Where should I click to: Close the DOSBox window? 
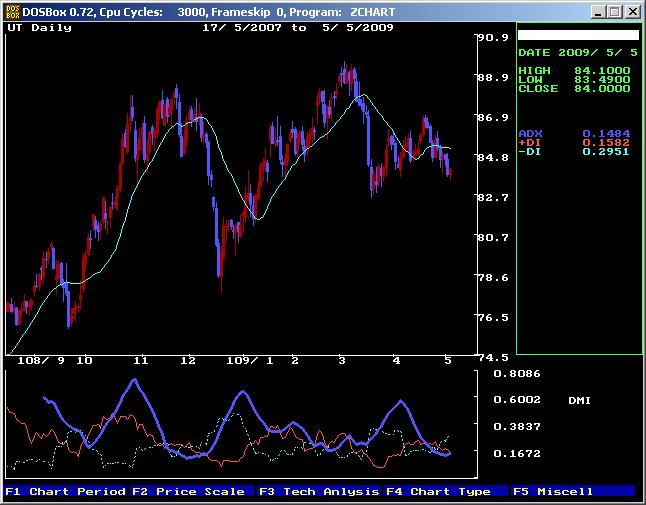632,12
